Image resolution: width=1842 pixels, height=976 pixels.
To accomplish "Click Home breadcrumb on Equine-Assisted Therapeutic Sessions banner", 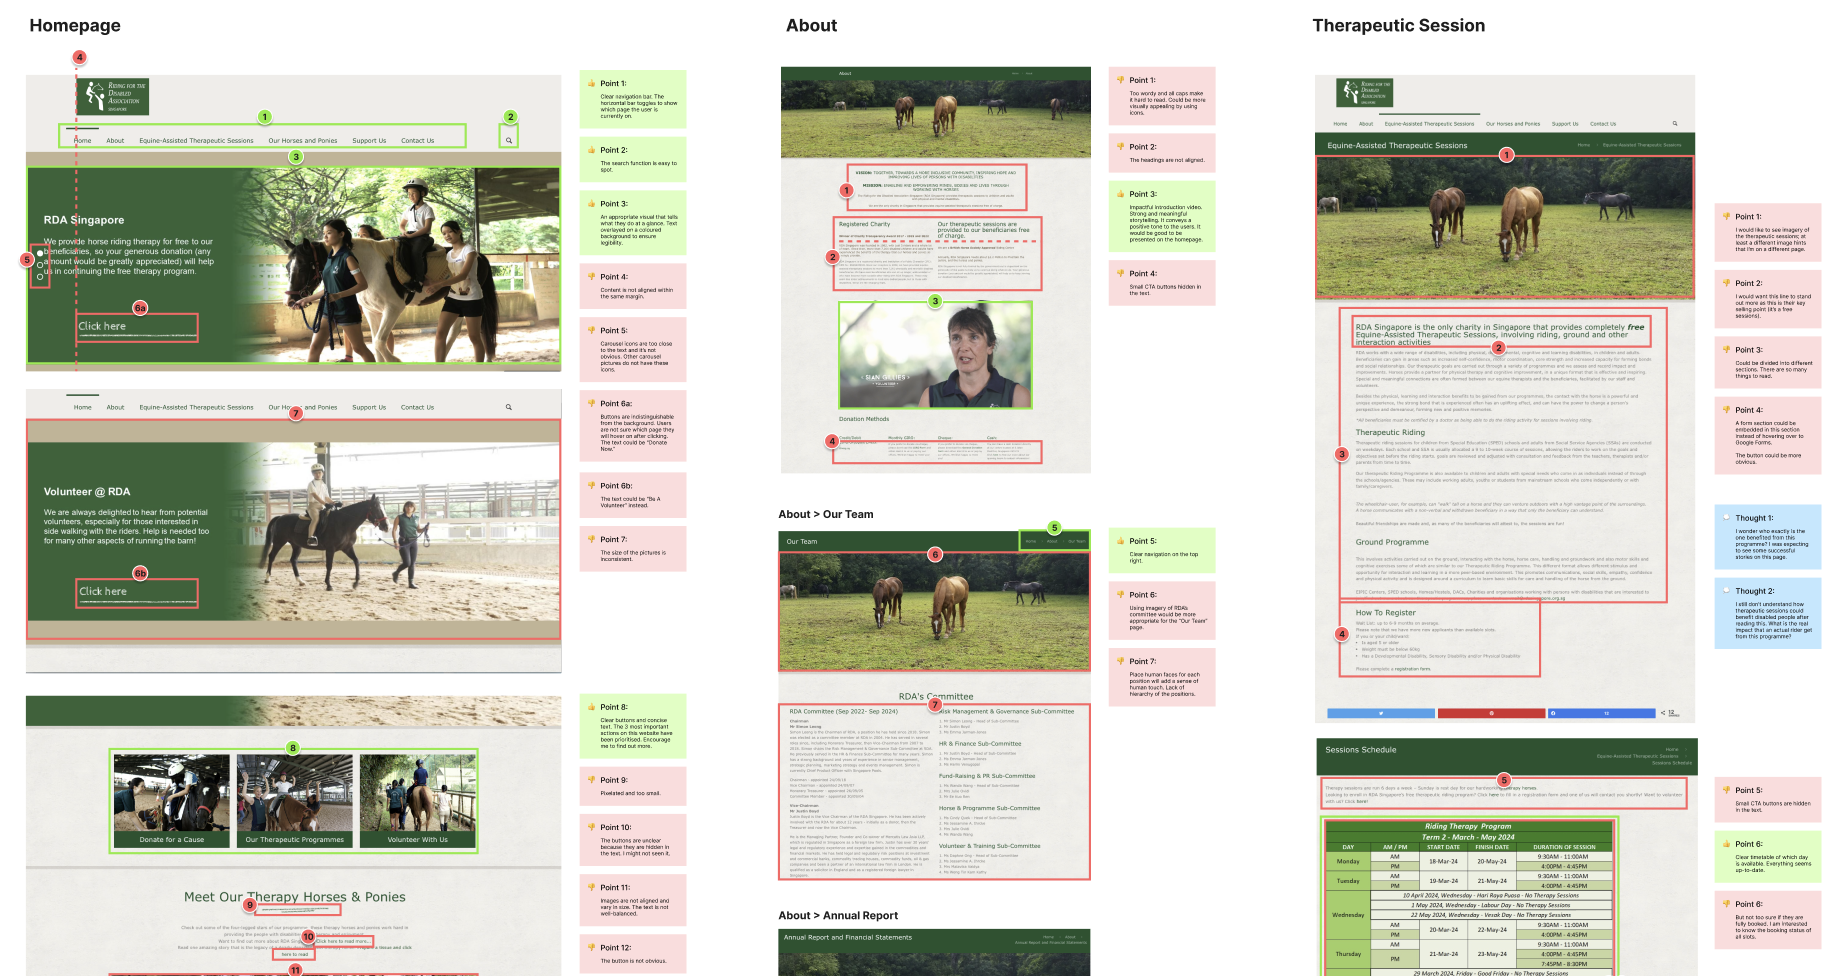I will 1583,145.
